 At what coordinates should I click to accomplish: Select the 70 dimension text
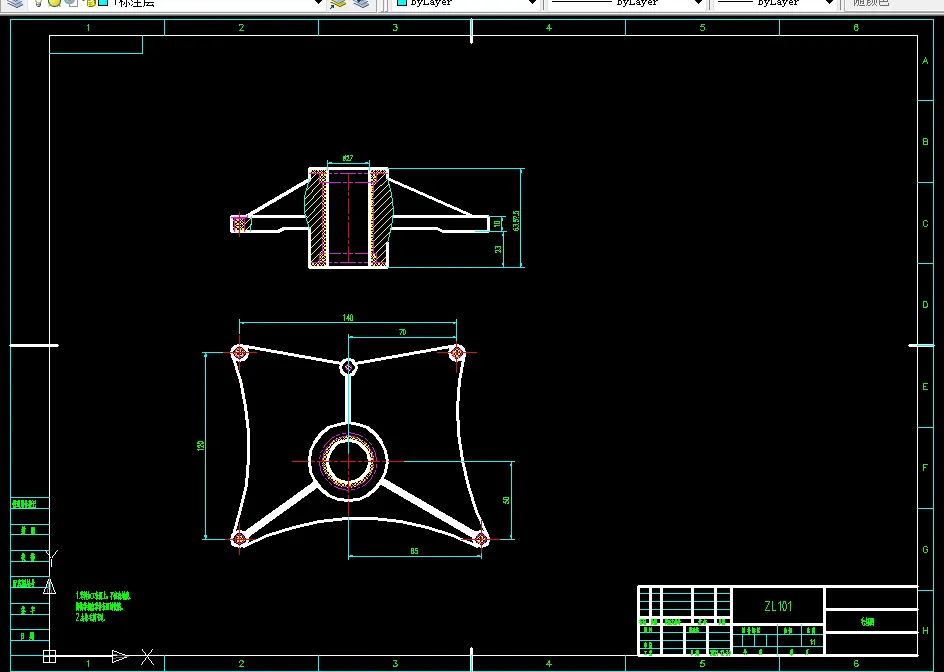[x=403, y=332]
